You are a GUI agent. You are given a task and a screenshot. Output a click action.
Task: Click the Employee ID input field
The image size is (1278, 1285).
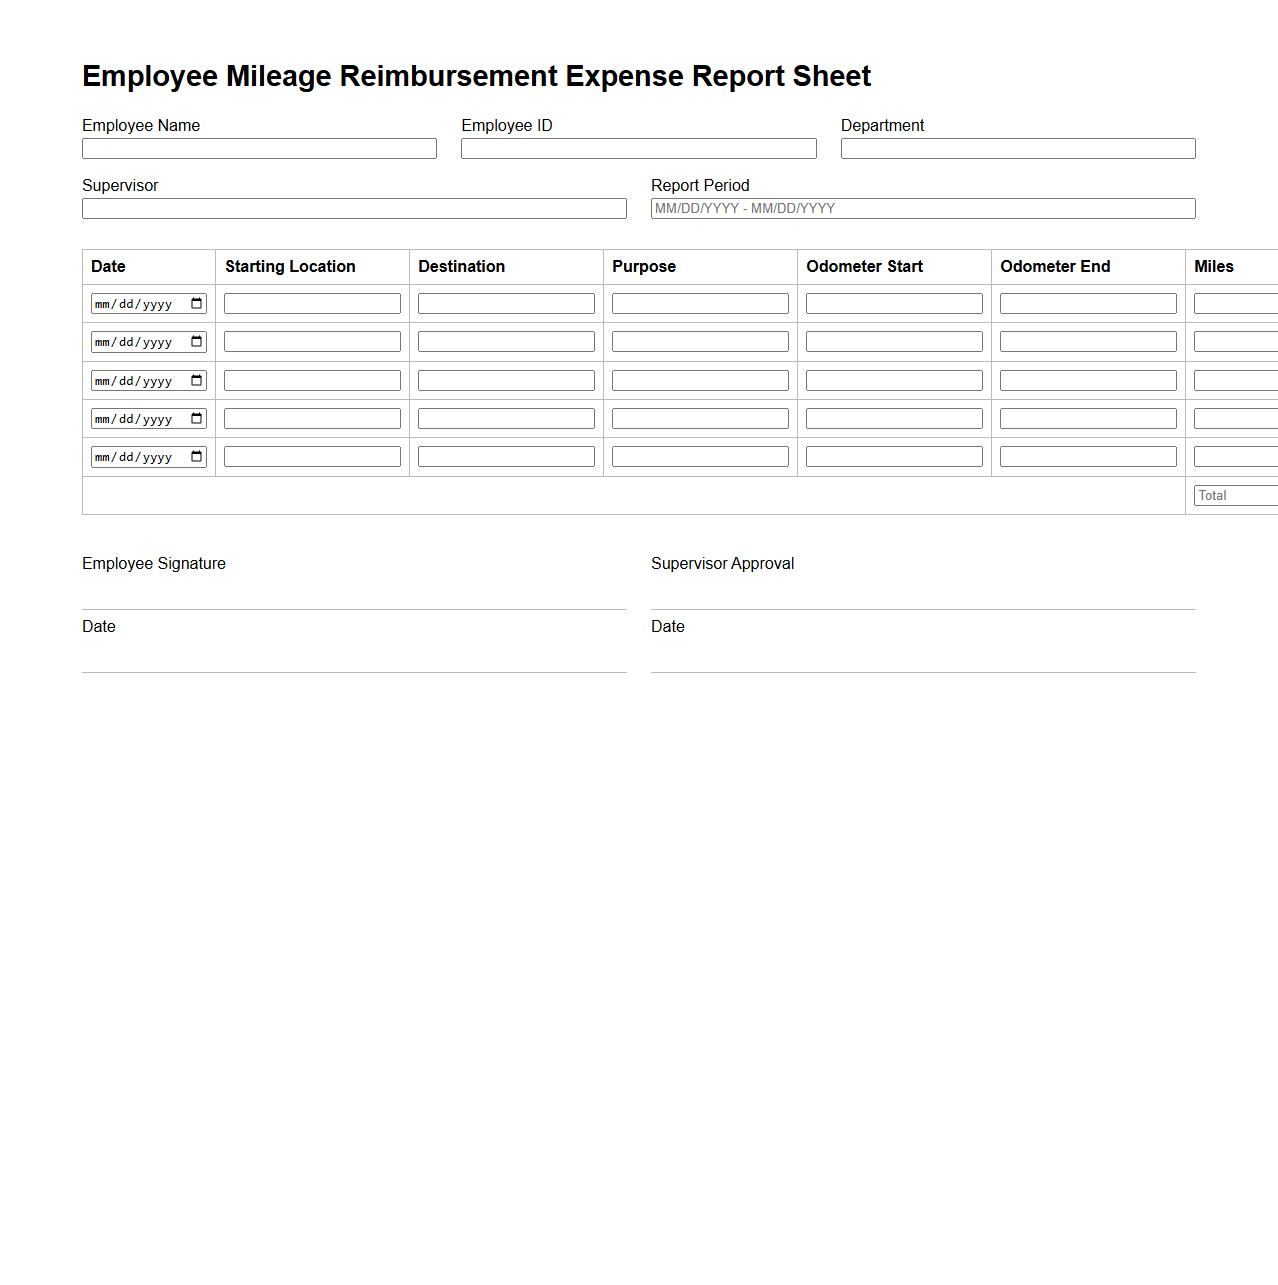(638, 148)
